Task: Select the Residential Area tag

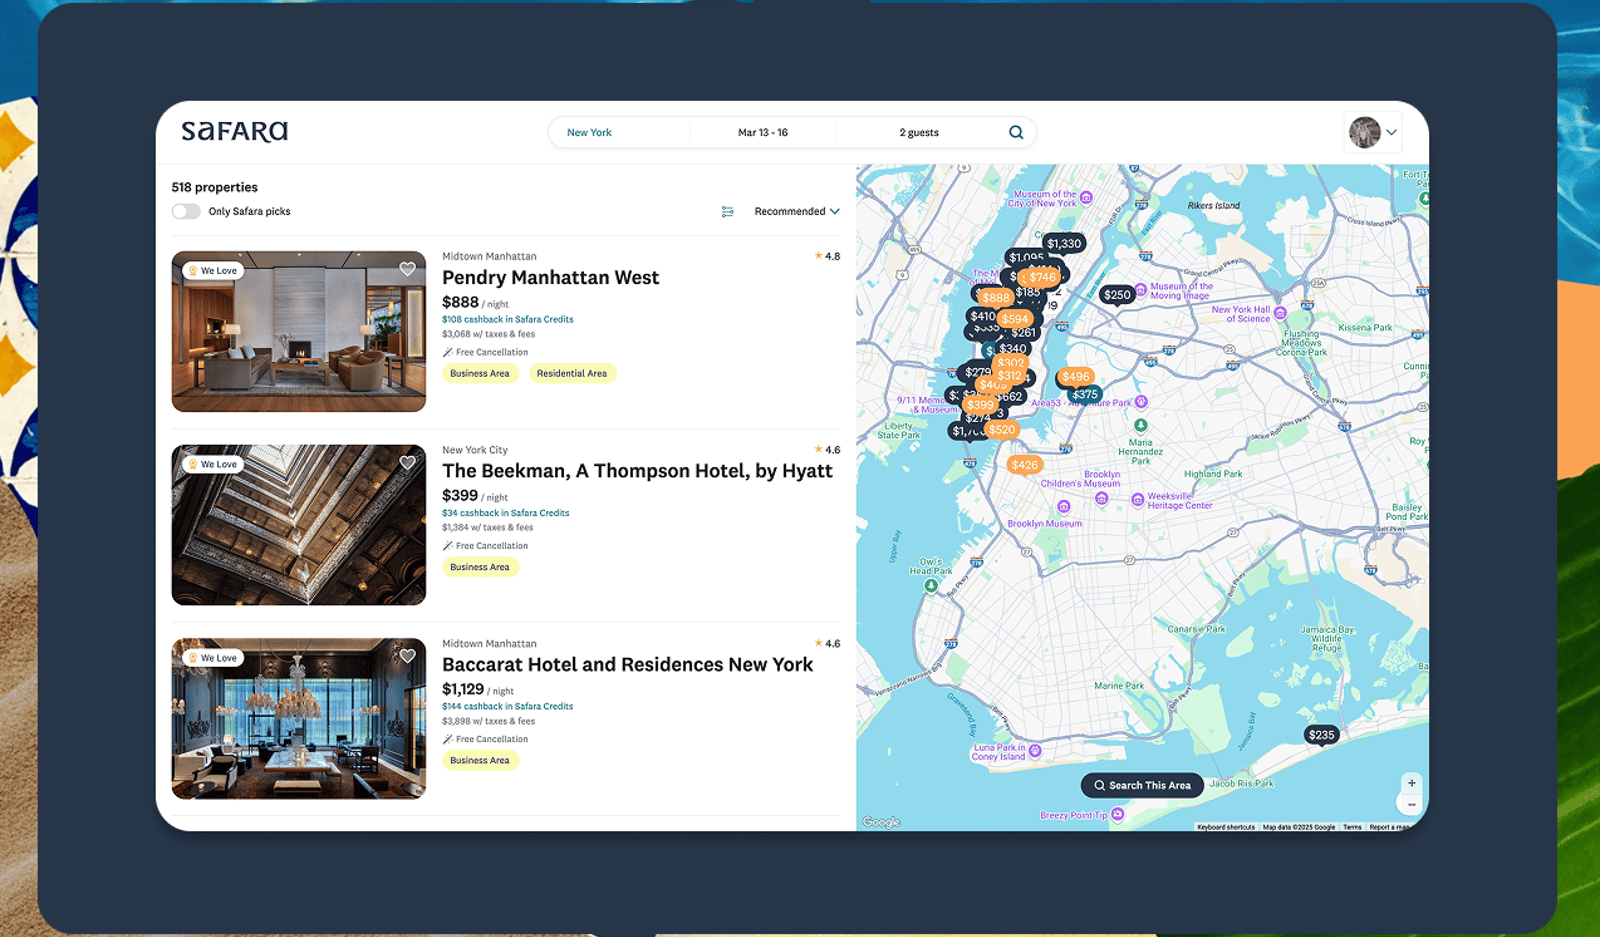Action: [572, 373]
